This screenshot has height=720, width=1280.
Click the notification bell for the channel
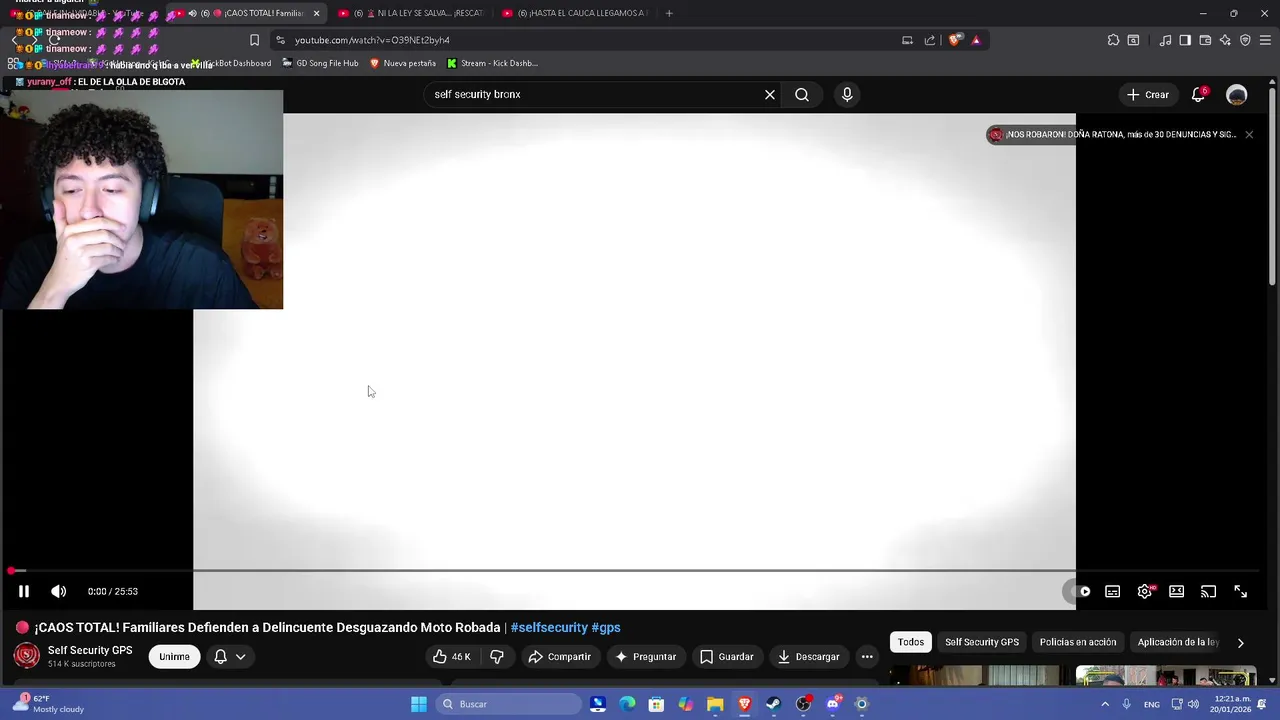pos(220,657)
